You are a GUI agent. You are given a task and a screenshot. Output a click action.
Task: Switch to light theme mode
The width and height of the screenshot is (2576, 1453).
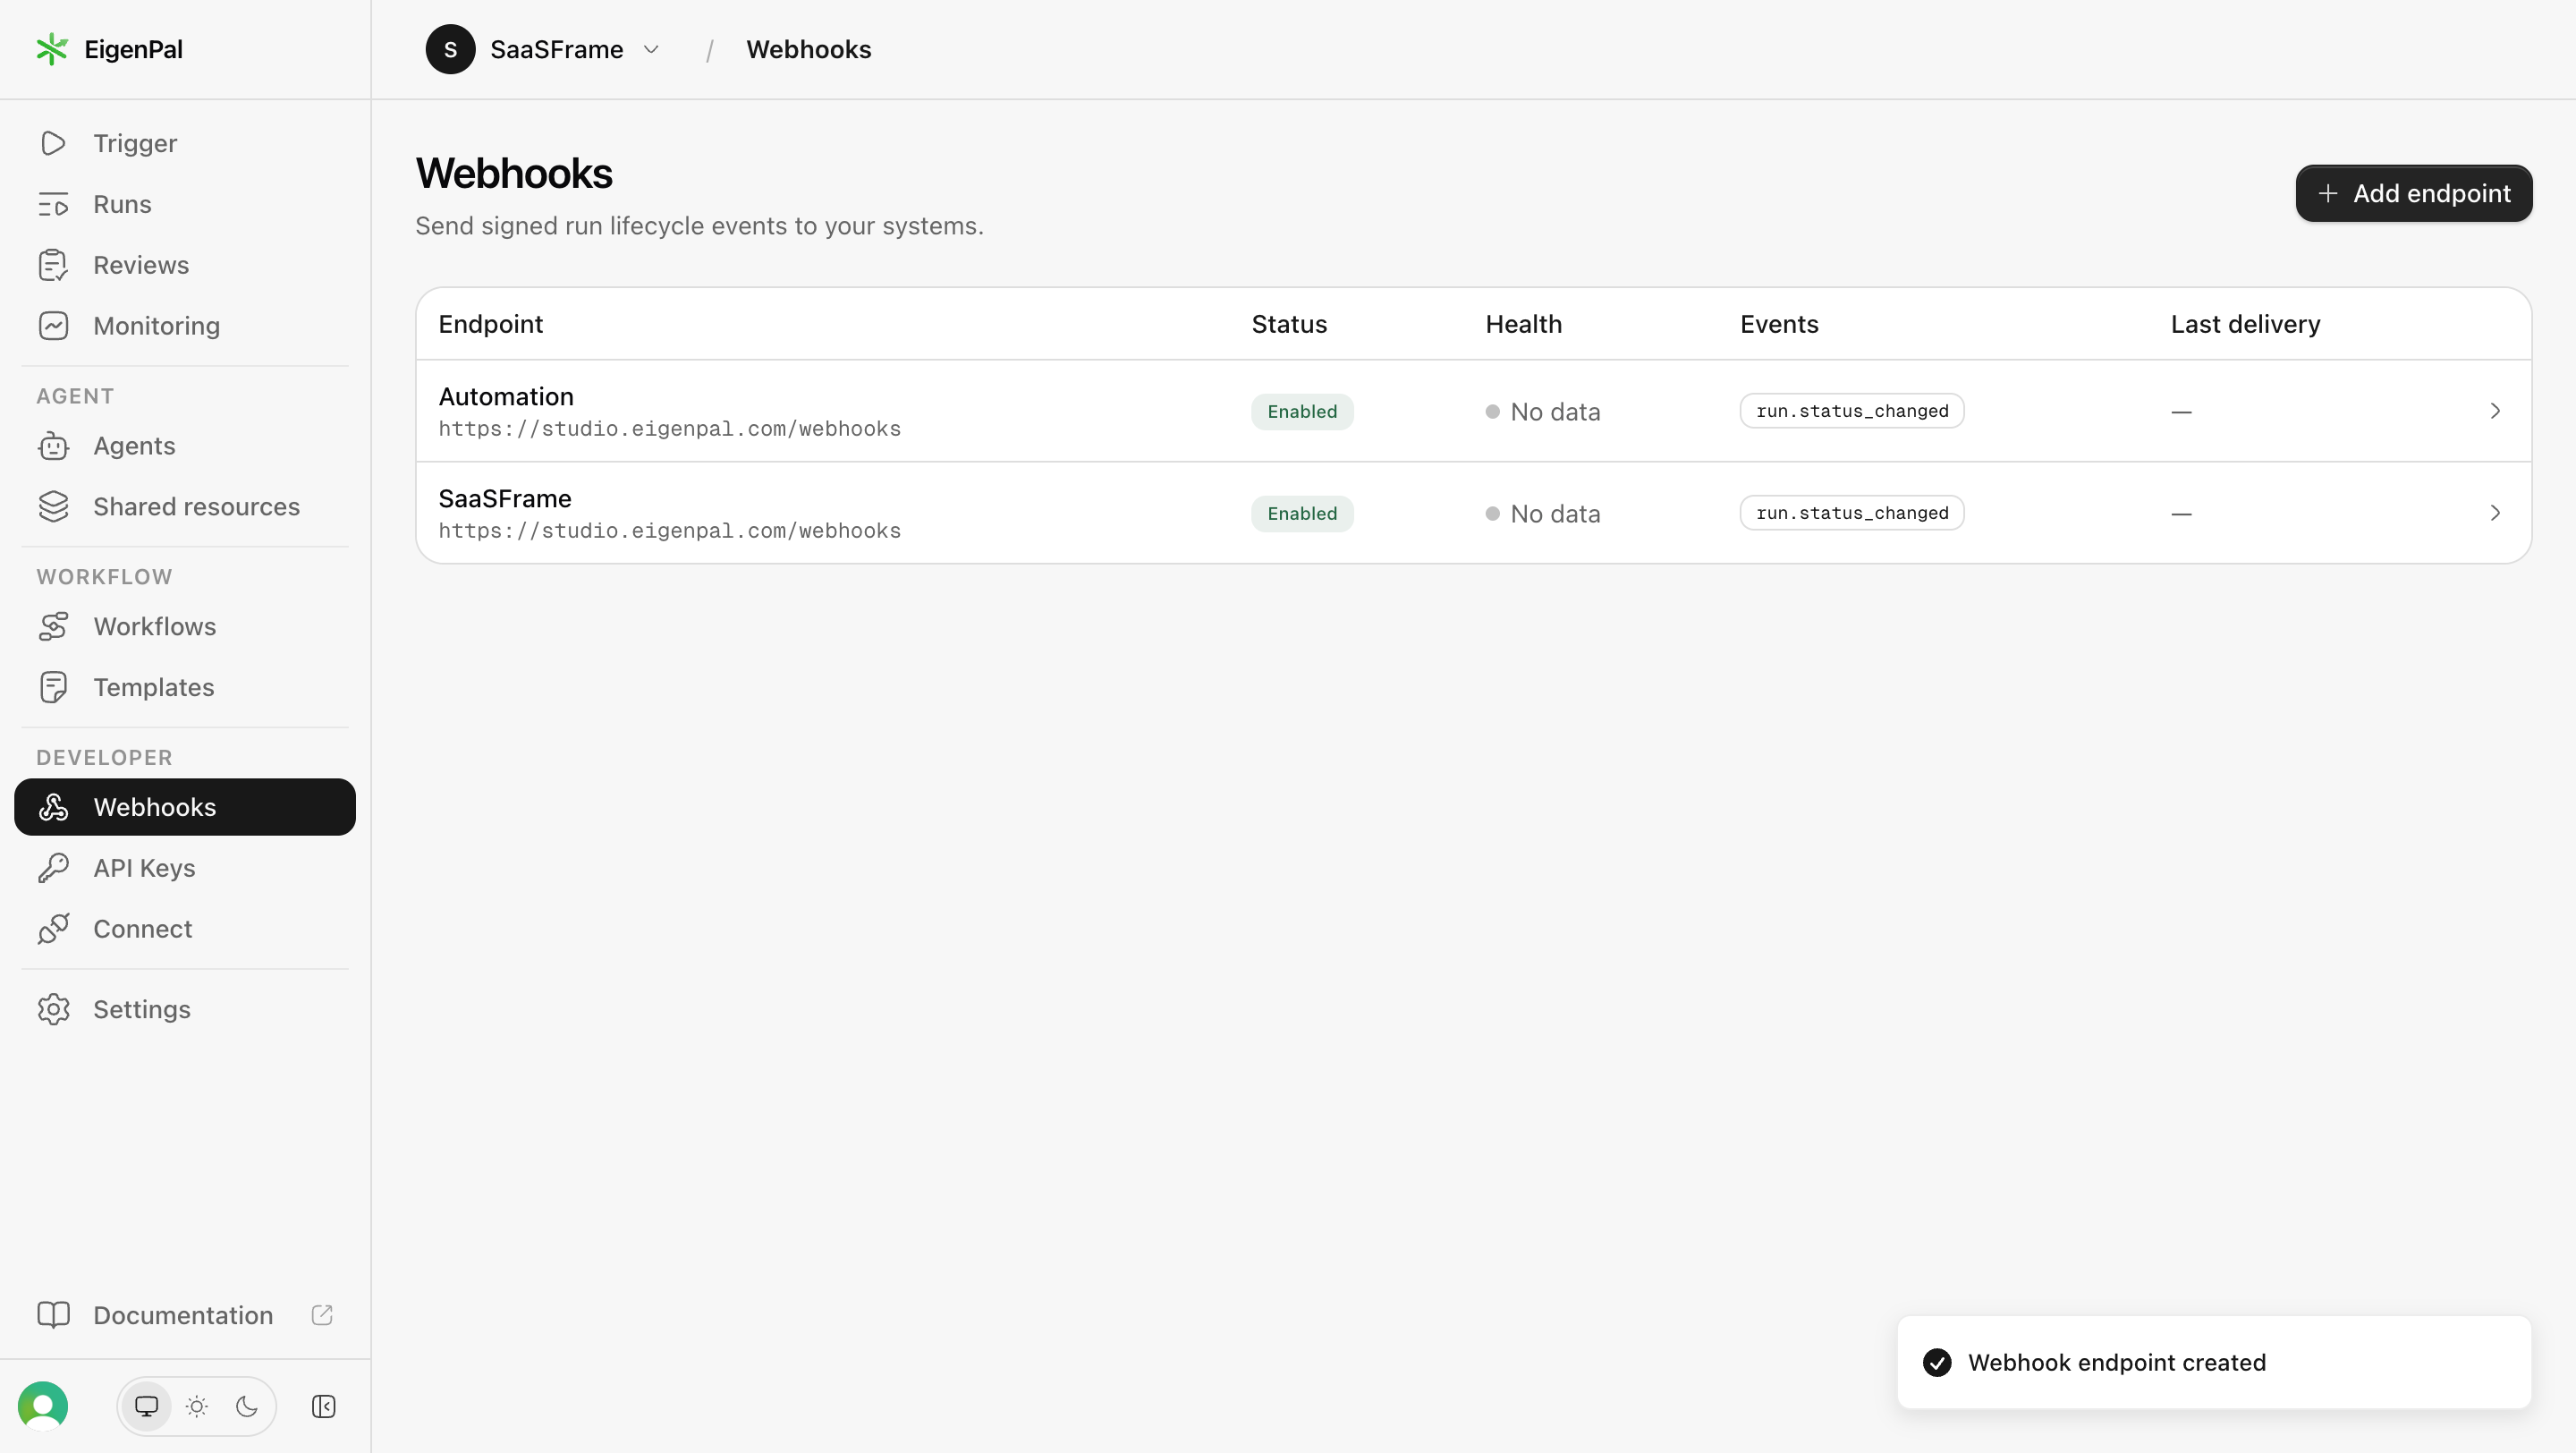(197, 1407)
